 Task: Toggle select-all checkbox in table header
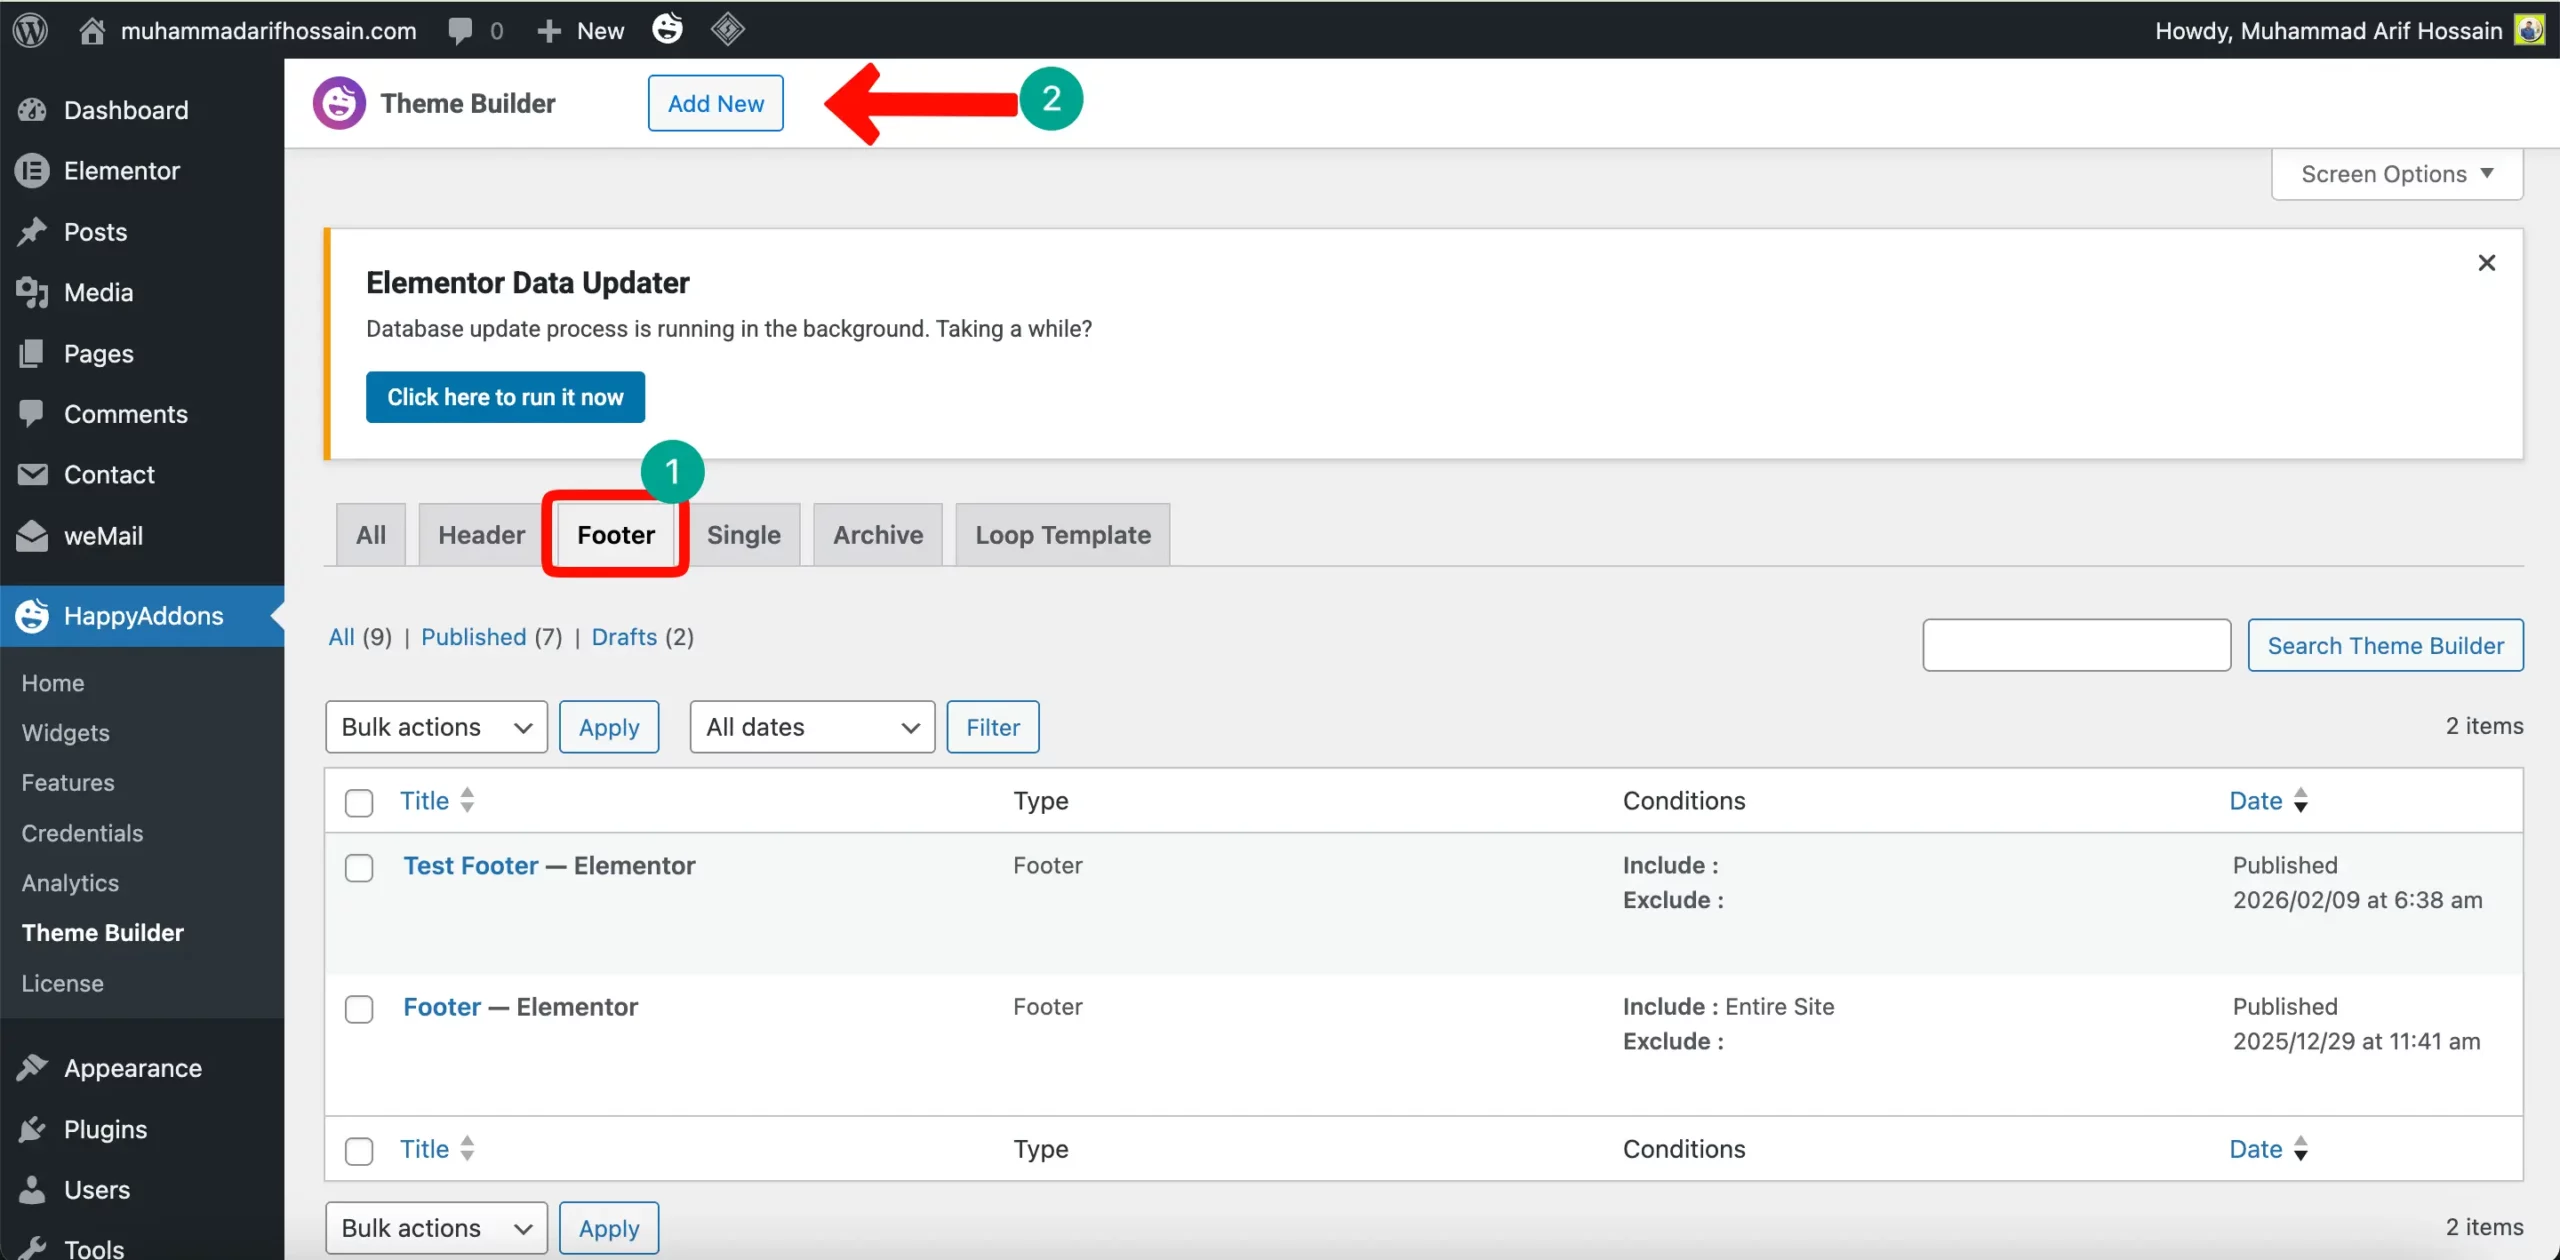(359, 802)
